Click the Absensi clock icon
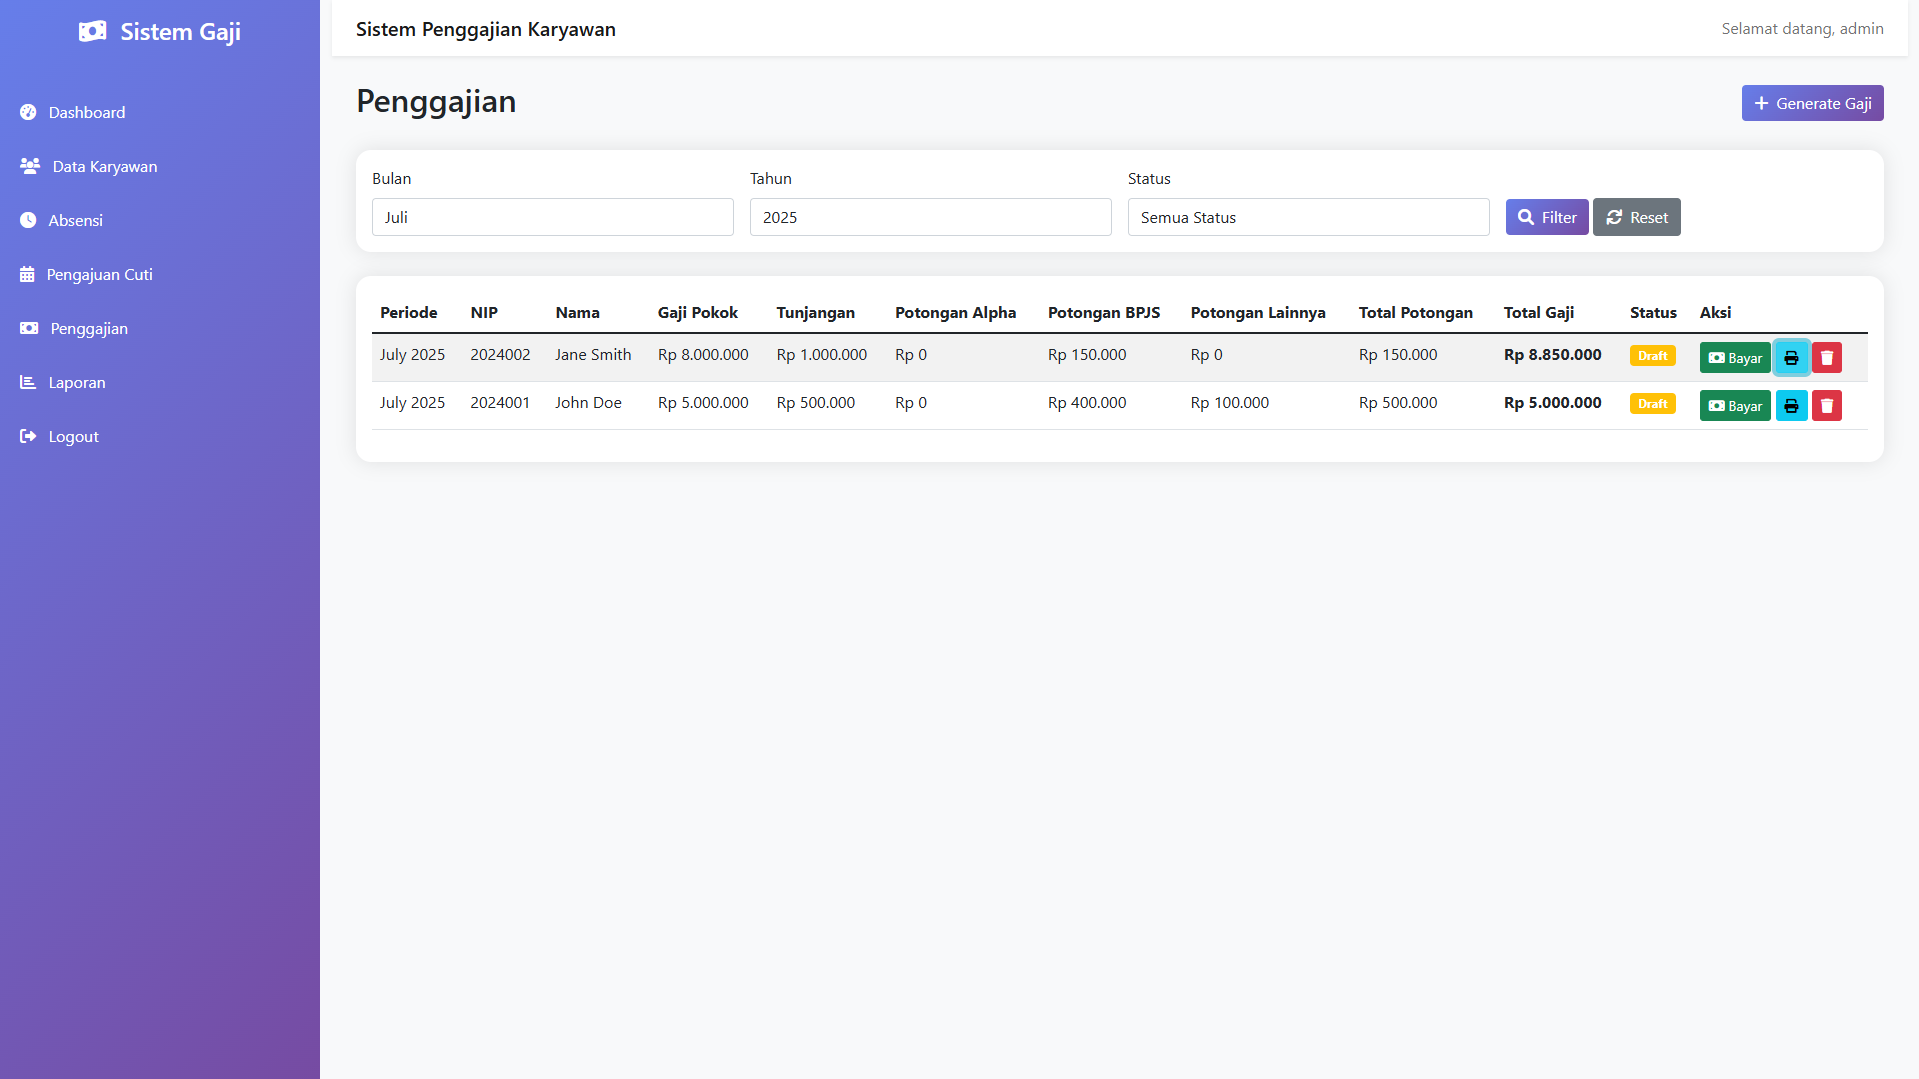The width and height of the screenshot is (1919, 1079). click(x=28, y=221)
